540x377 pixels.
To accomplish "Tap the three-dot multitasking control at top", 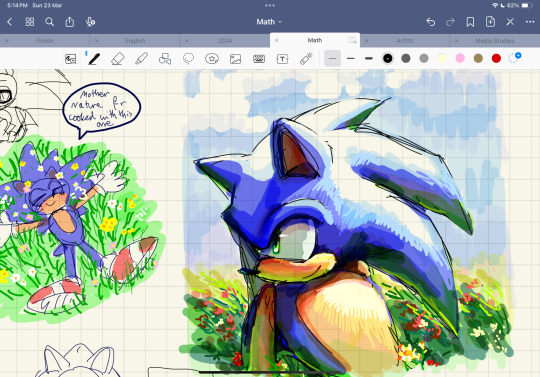I will (x=270, y=6).
